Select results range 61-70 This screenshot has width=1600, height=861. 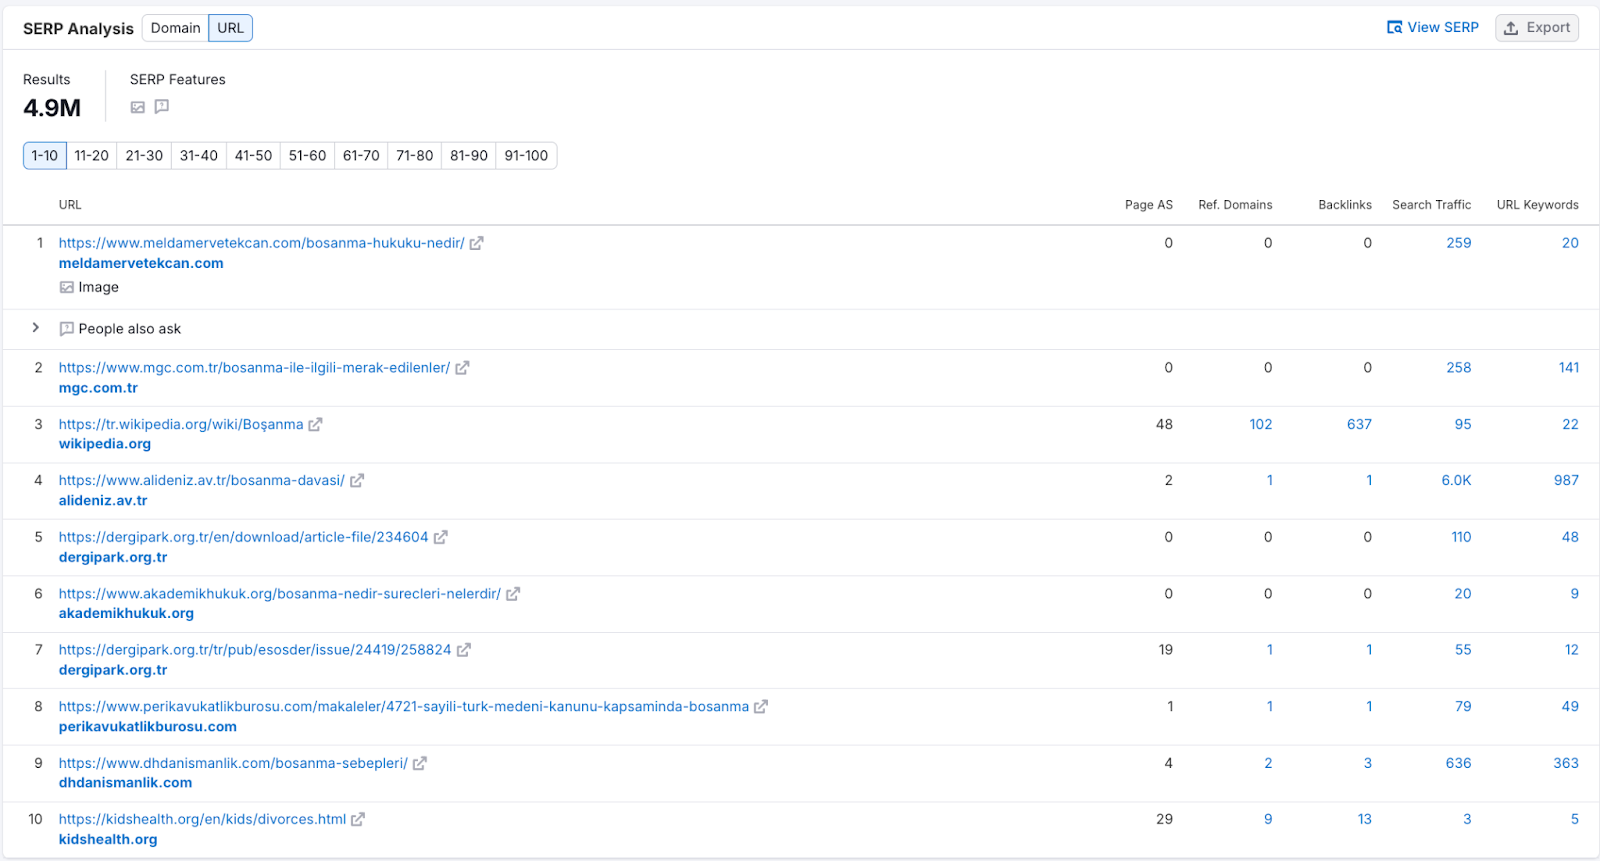[x=361, y=156]
